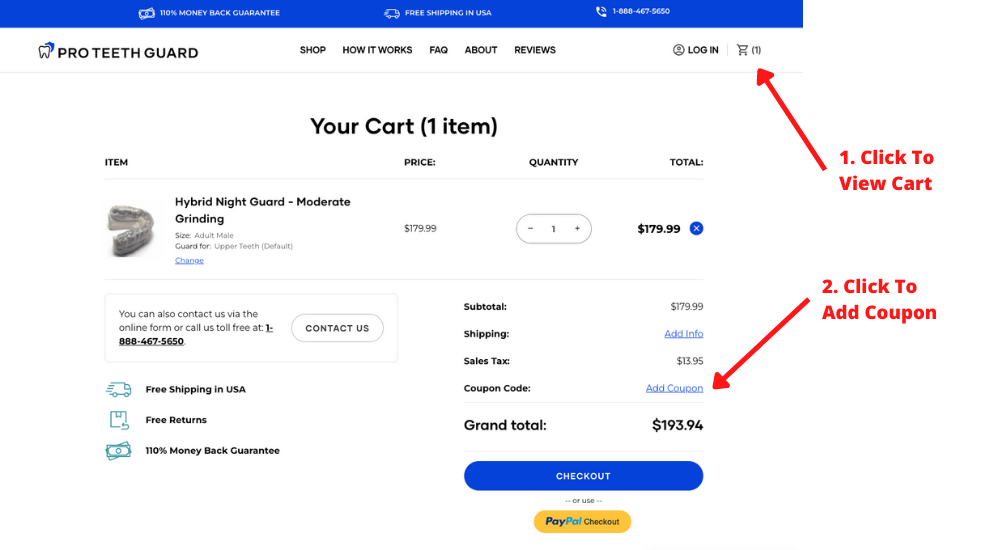Image resolution: width=1000 pixels, height=550 pixels.
Task: Click the money back guarantee icon in top bar
Action: click(x=146, y=13)
